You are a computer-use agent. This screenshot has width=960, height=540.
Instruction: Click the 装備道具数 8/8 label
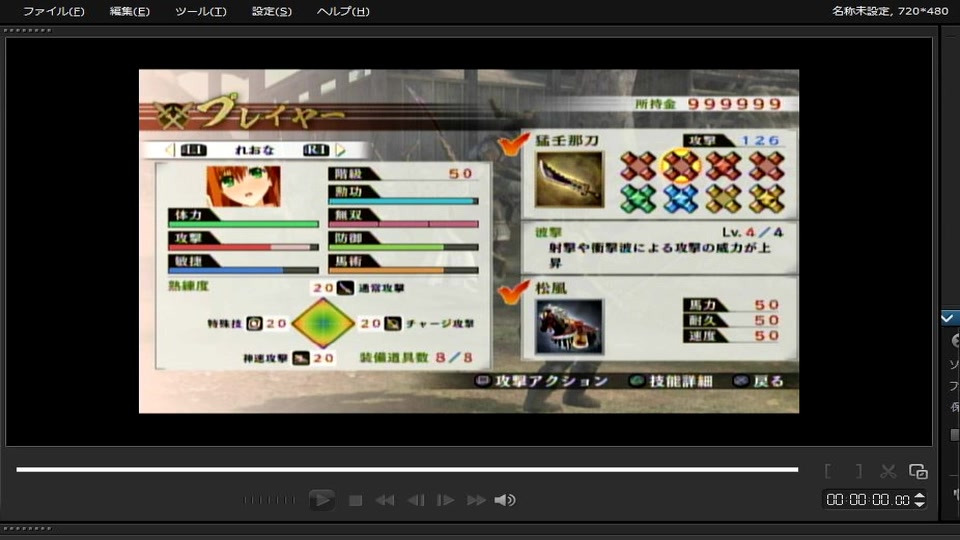point(416,358)
